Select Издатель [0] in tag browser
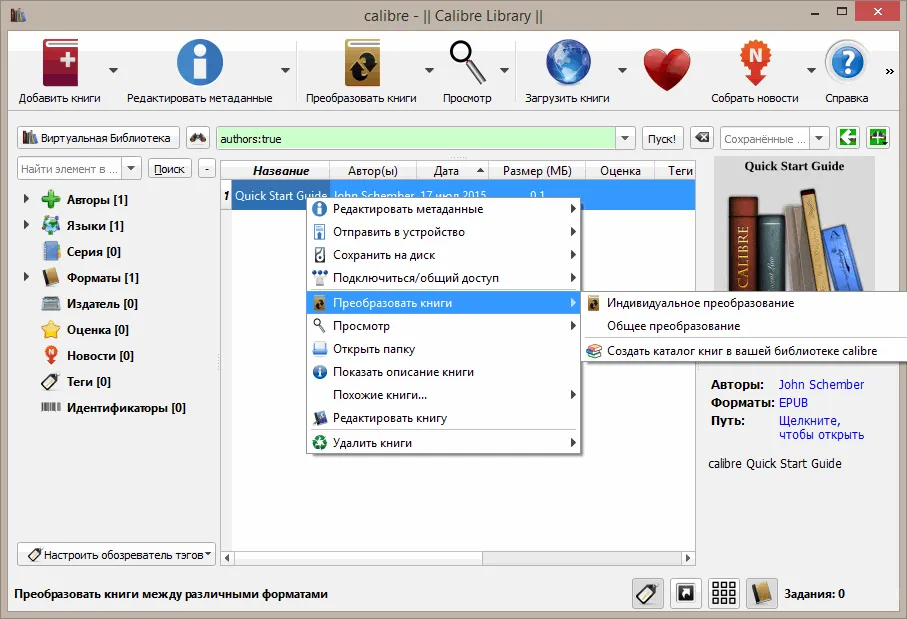The image size is (907, 619). 90,304
